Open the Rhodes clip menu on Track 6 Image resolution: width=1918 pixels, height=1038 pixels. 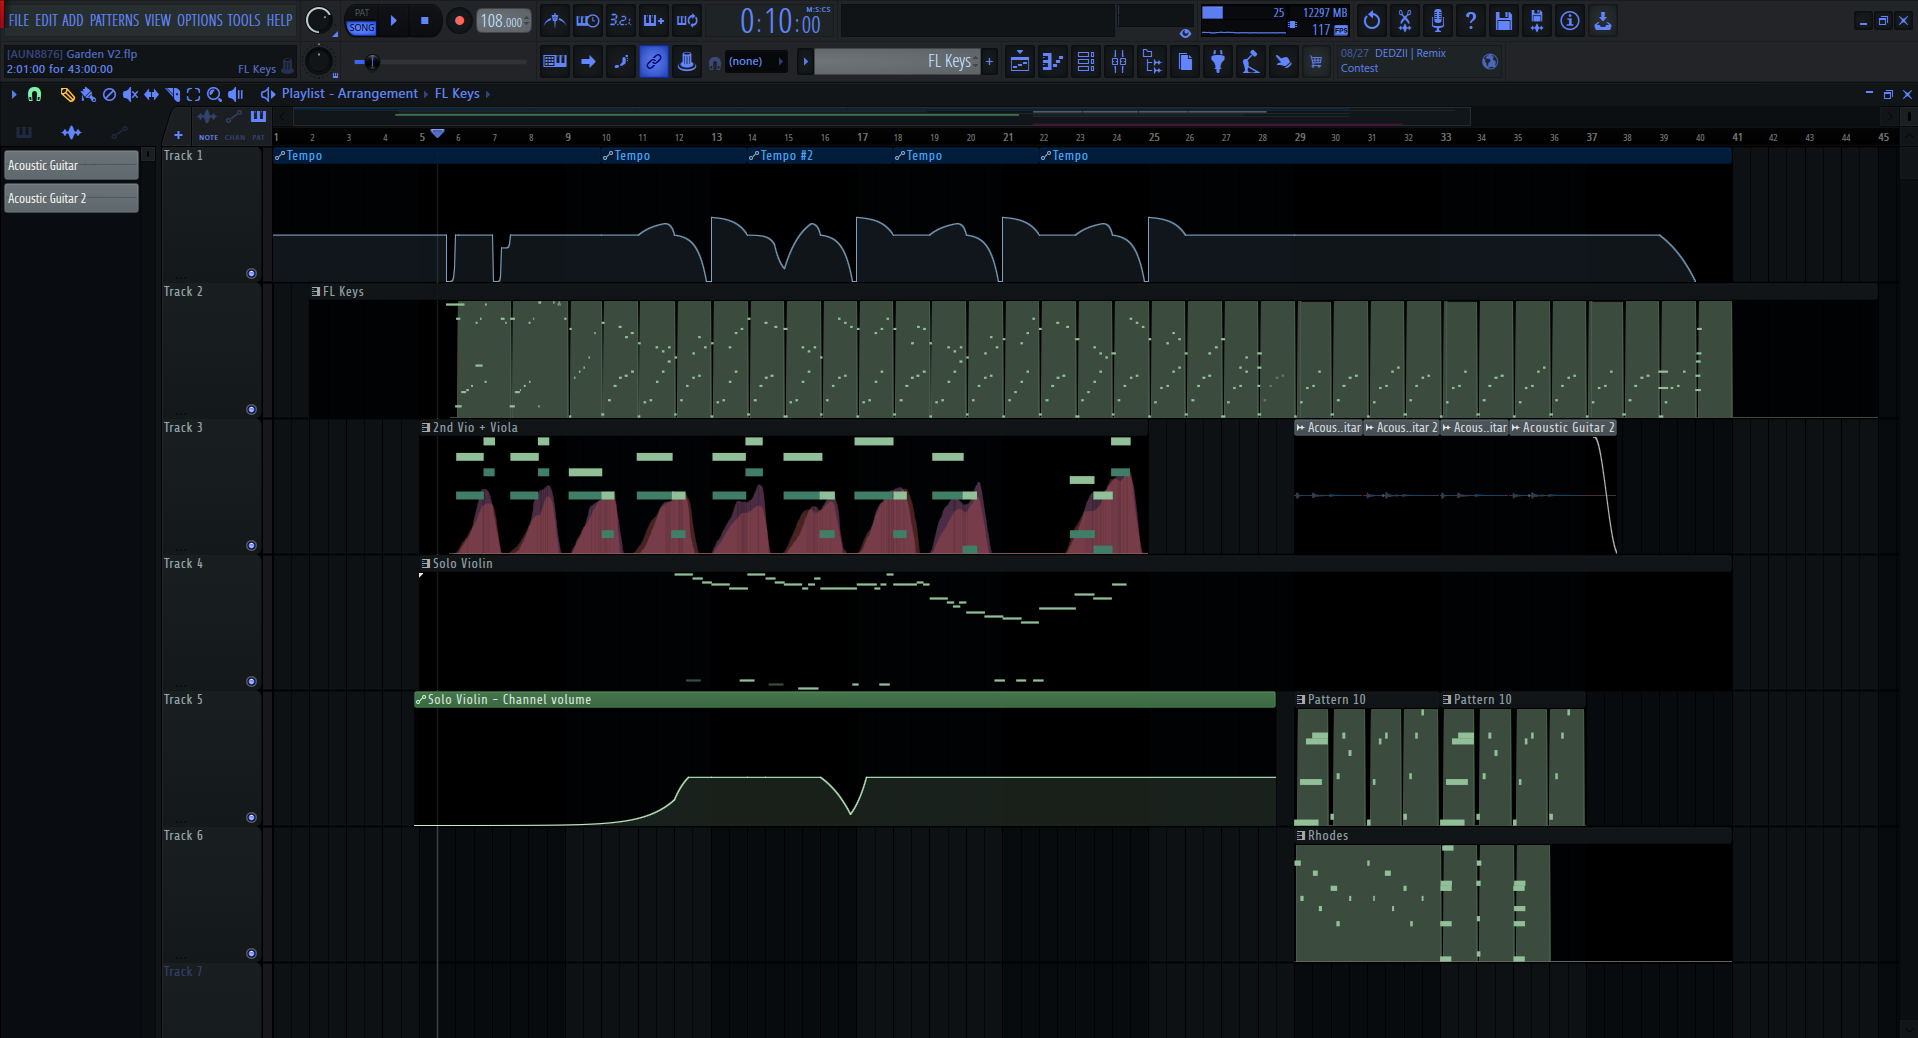(x=1301, y=836)
